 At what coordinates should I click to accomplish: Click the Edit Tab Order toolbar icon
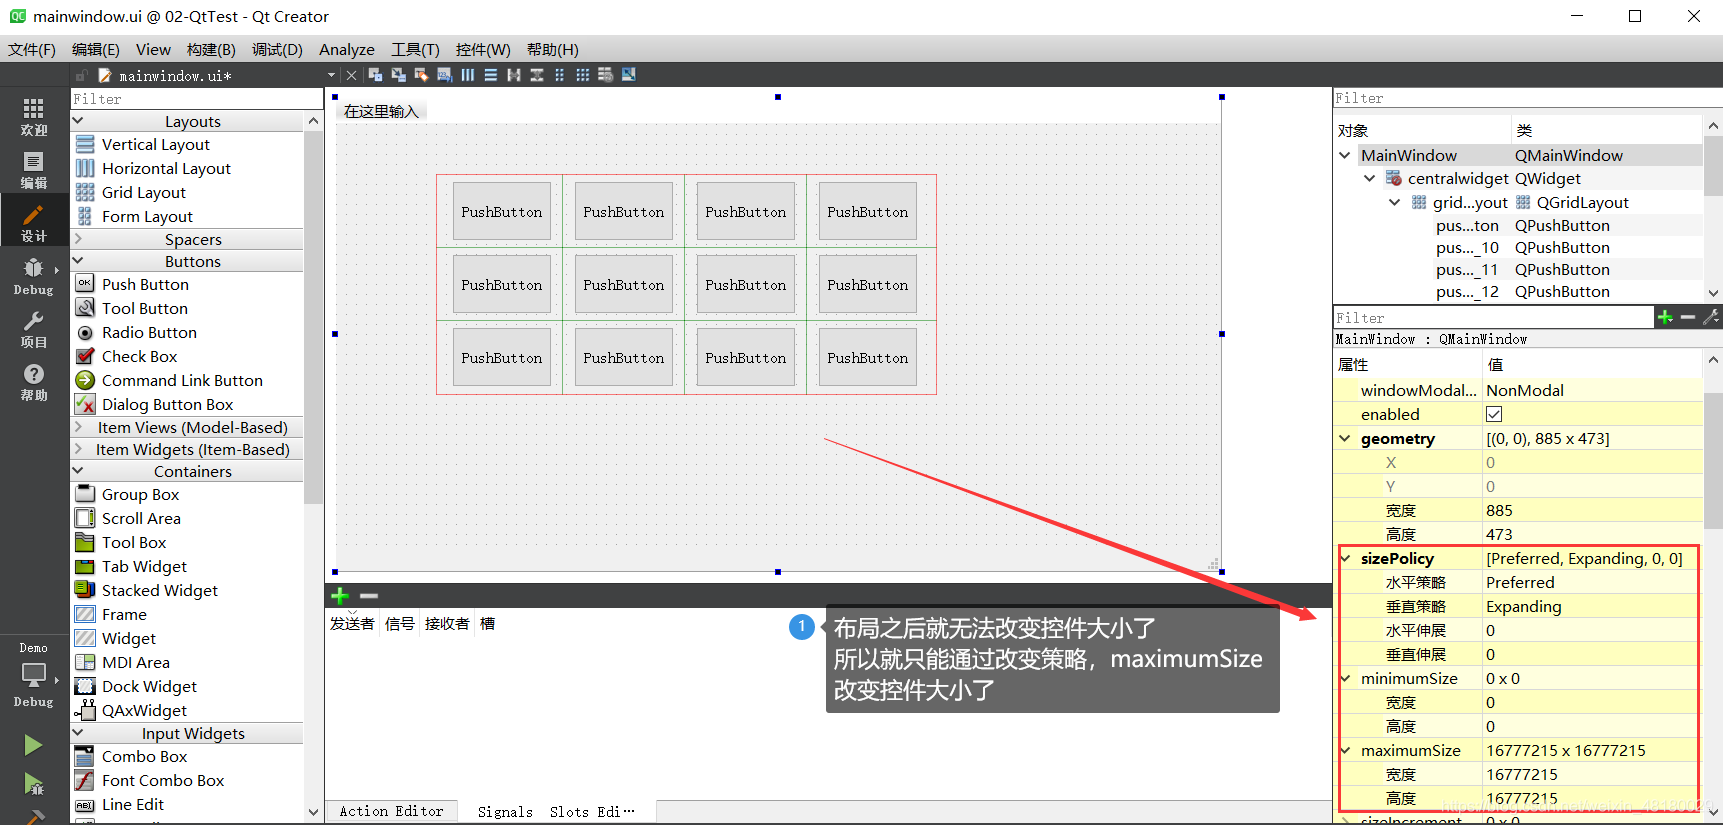tap(444, 75)
